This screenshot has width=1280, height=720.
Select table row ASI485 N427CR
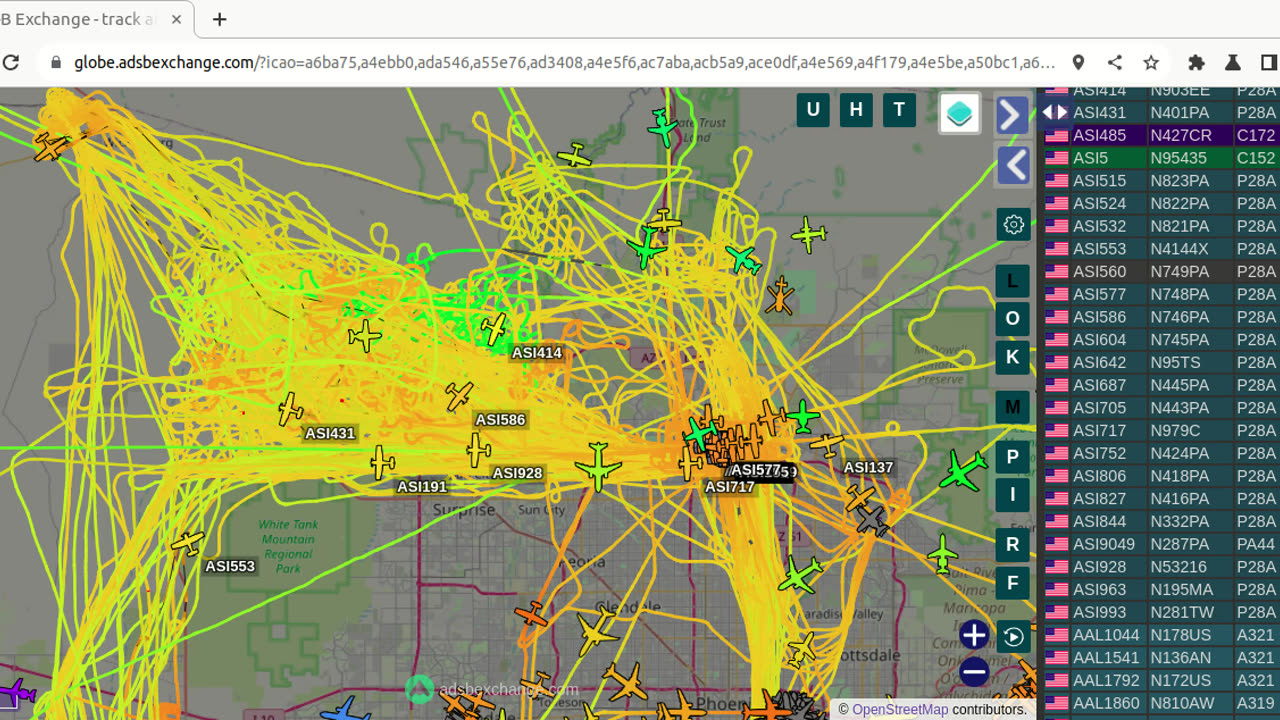click(1161, 135)
